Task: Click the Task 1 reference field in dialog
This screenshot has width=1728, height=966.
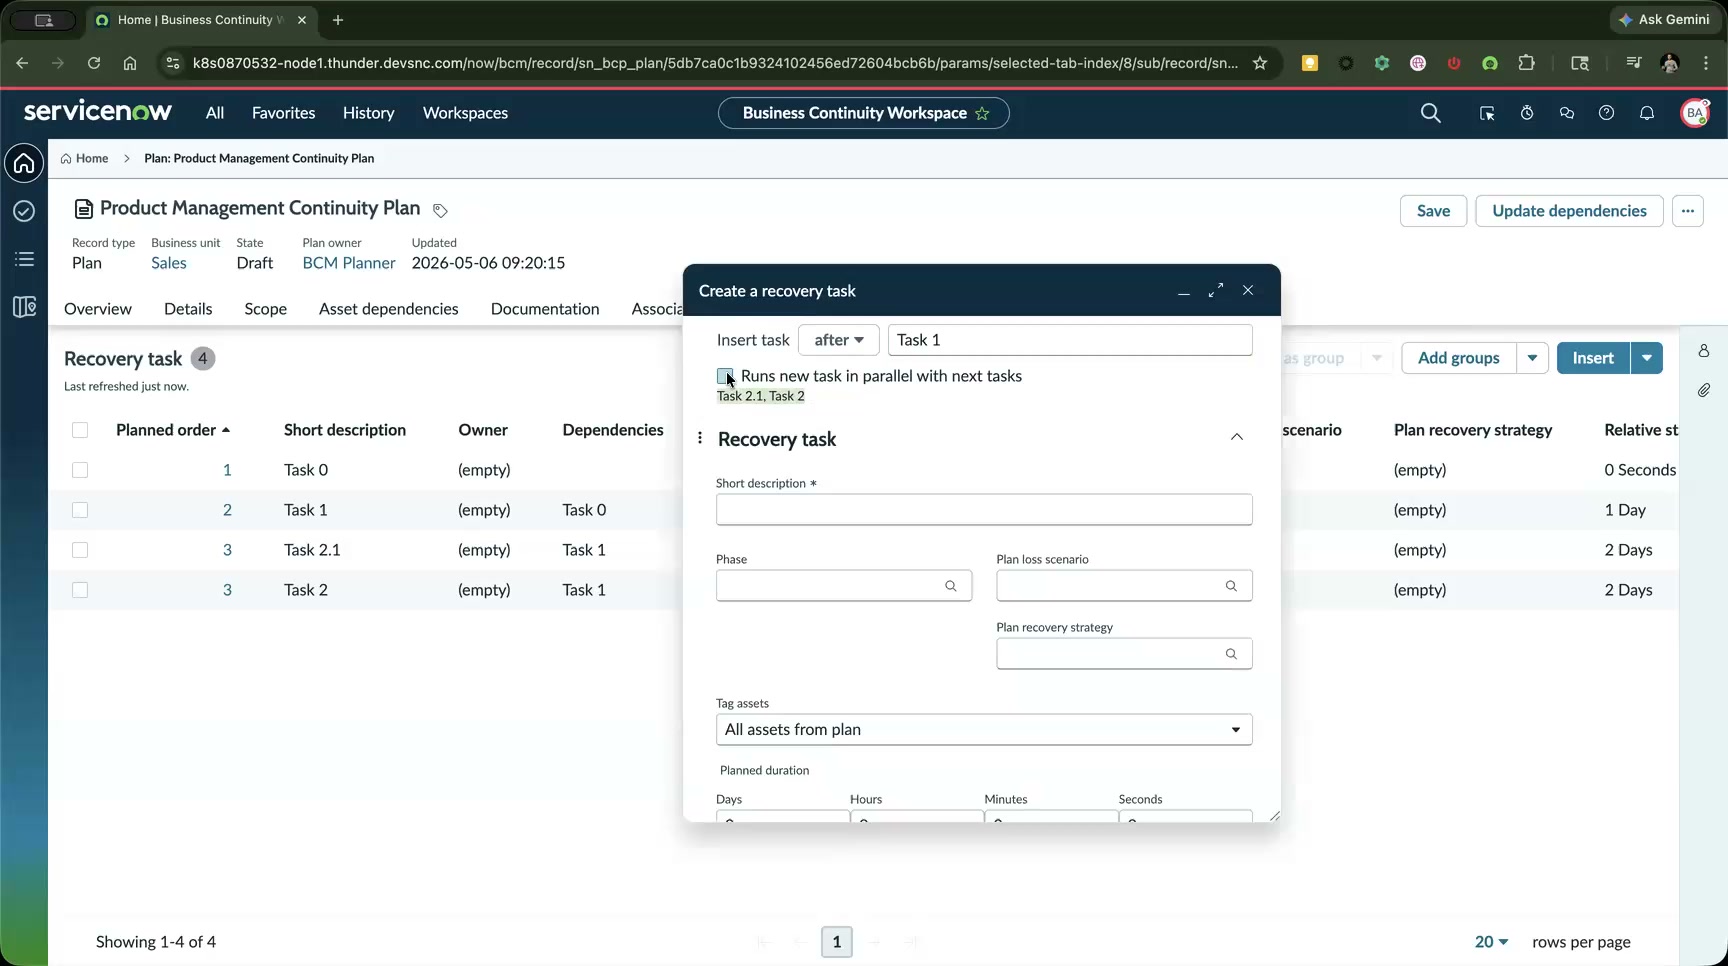Action: pyautogui.click(x=1070, y=340)
